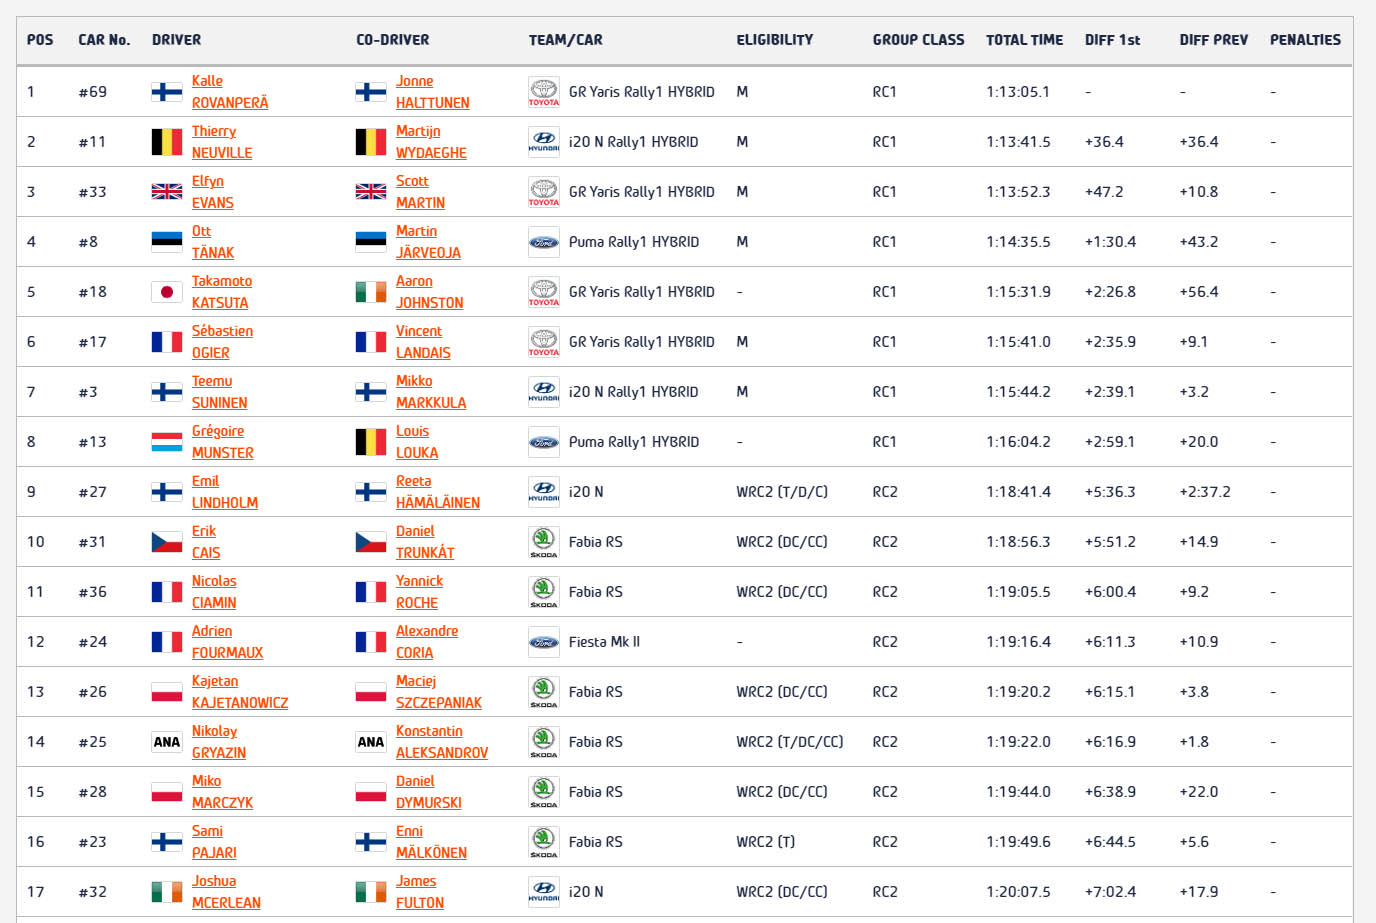Click the ELIGIBILITY column header
The height and width of the screenshot is (923, 1376).
point(775,40)
